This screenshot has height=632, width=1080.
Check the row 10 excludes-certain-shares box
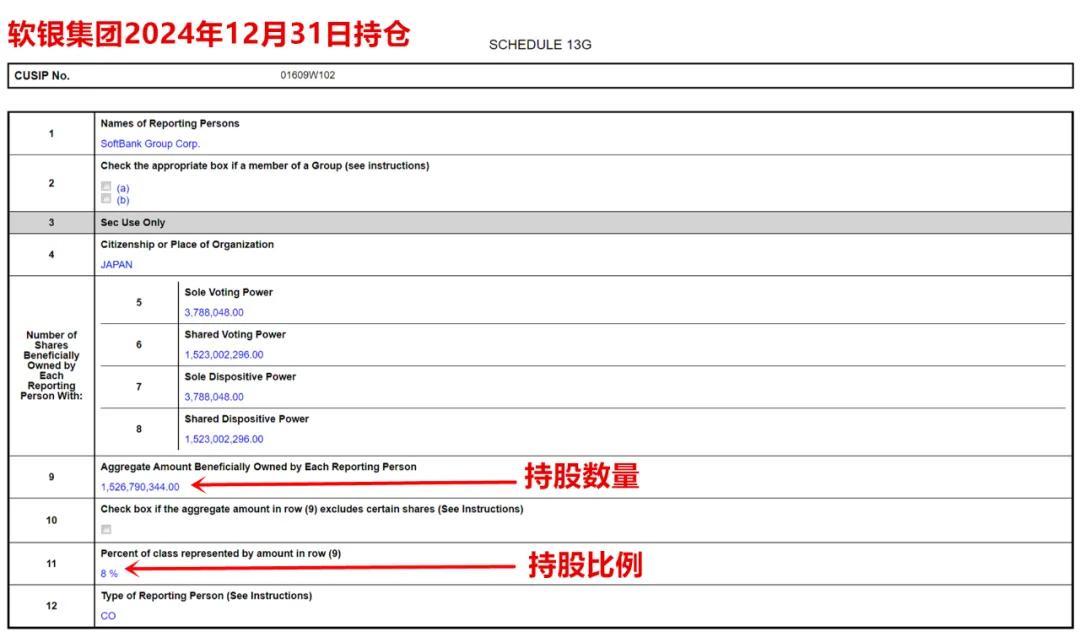[106, 529]
